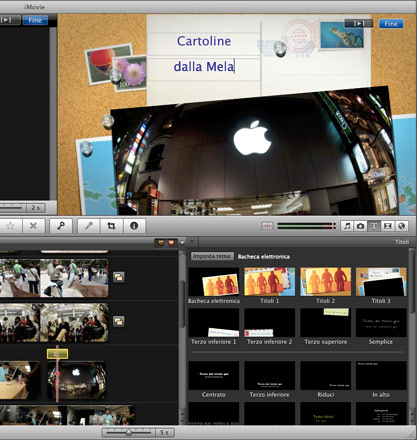Click the project scrollbar up arrow
The image size is (417, 440).
182,414
